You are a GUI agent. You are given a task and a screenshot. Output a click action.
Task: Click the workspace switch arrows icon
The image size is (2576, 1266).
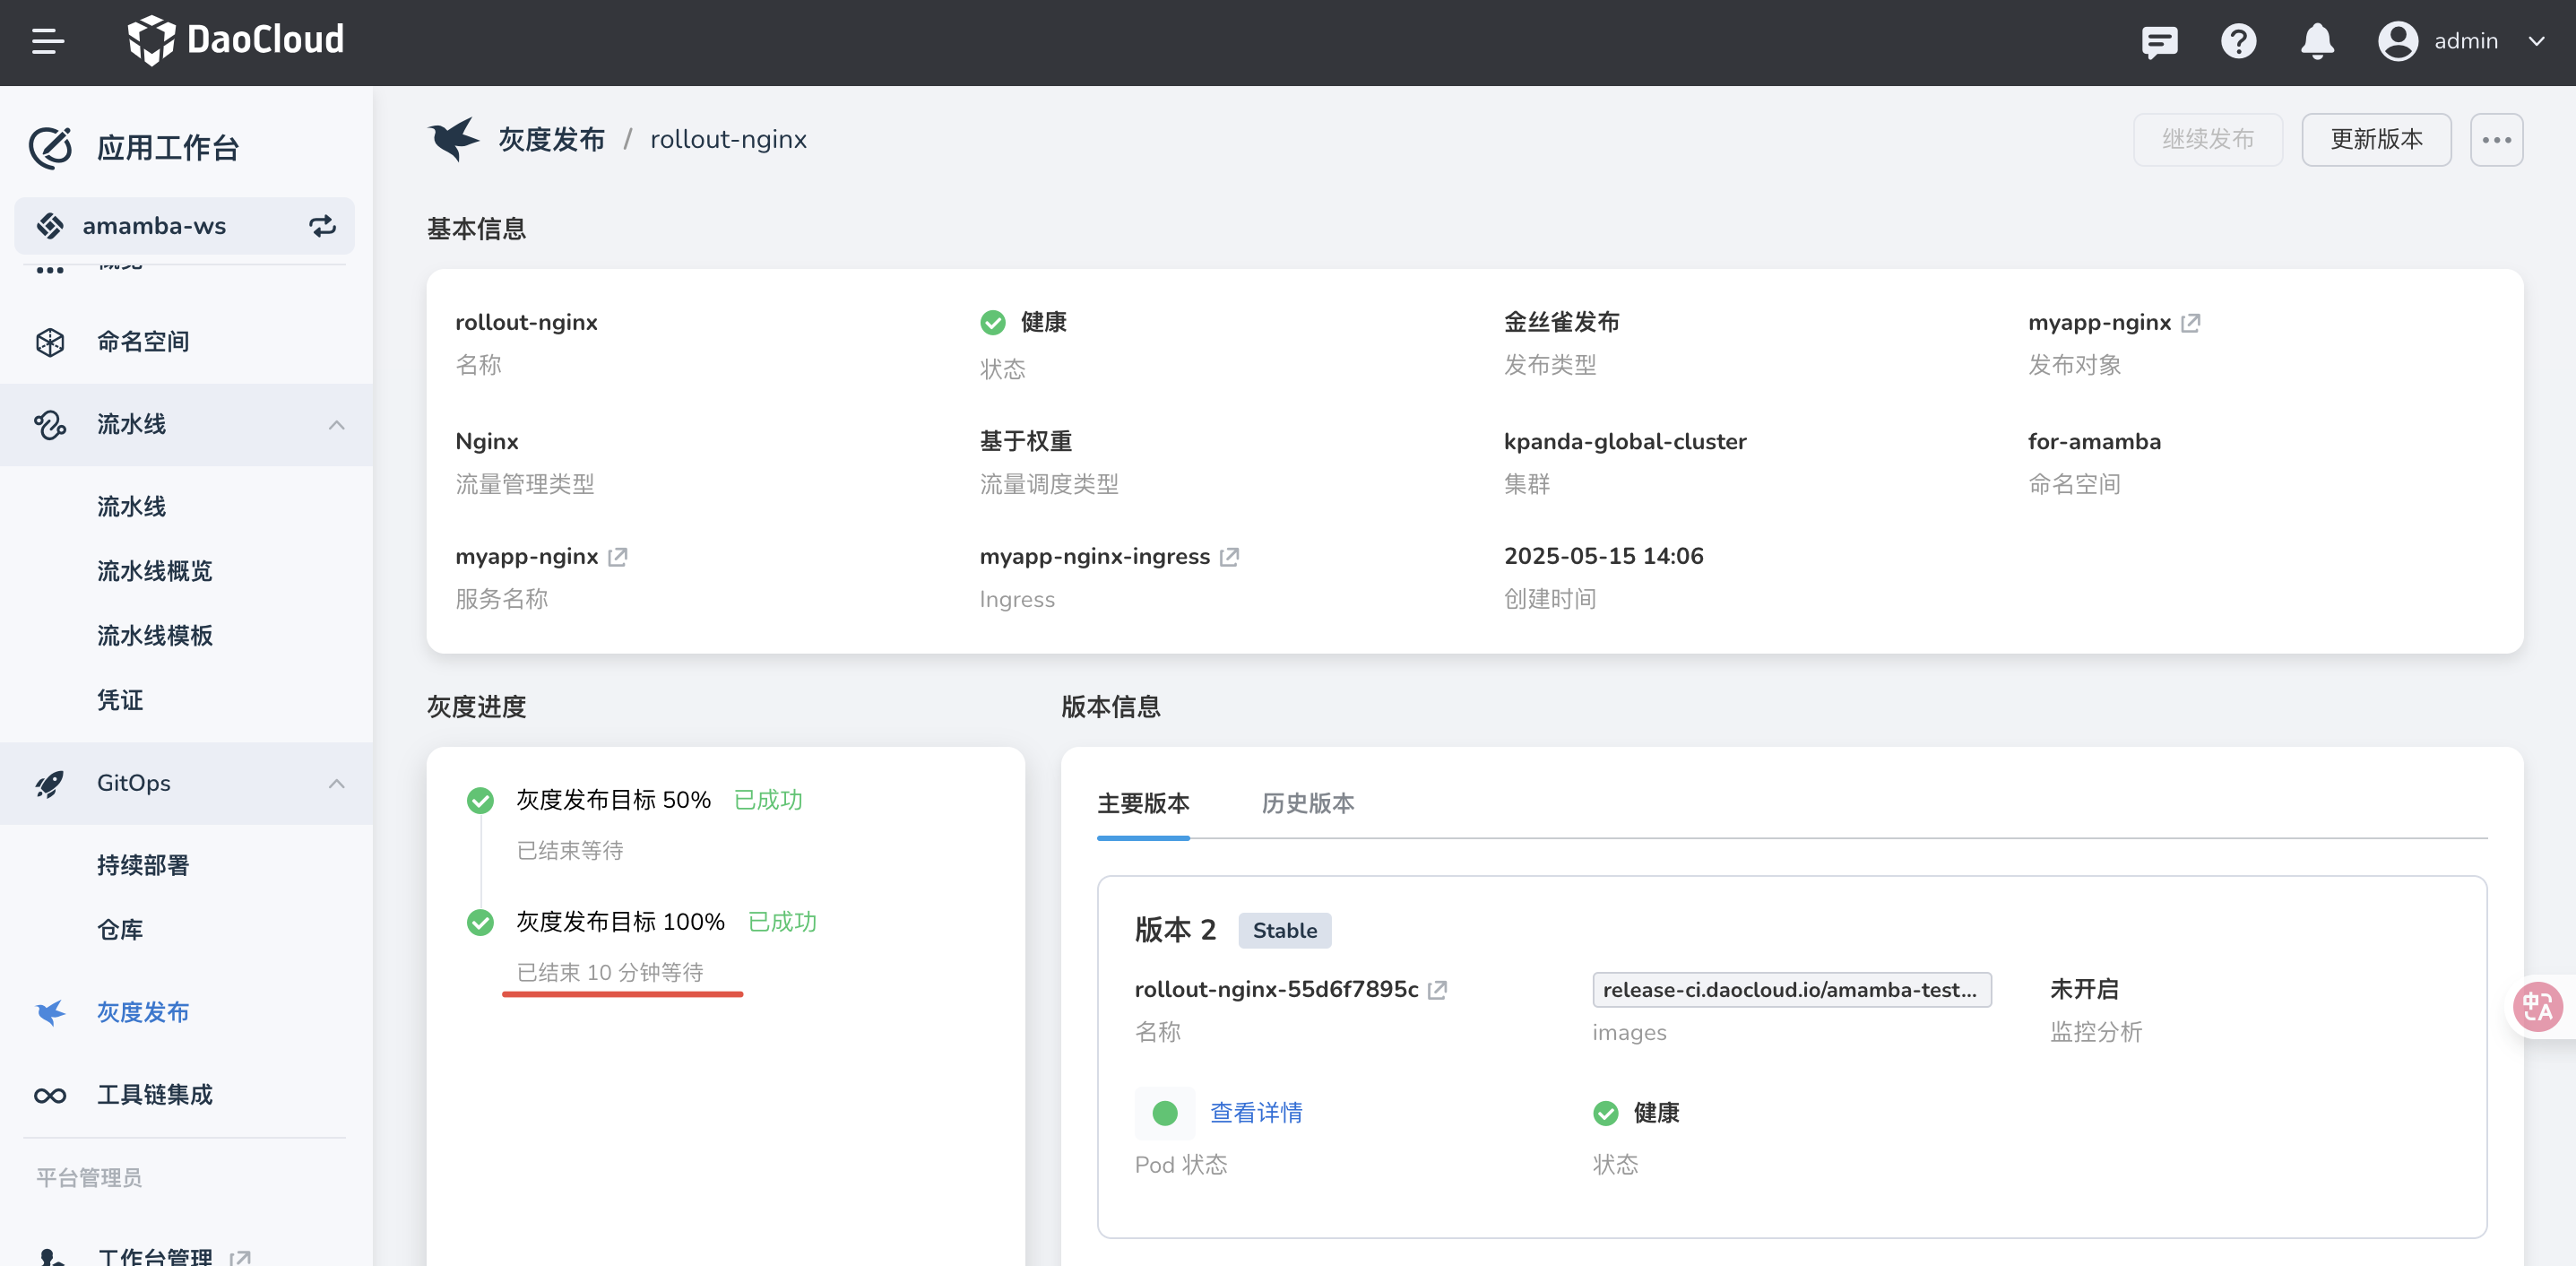tap(322, 226)
